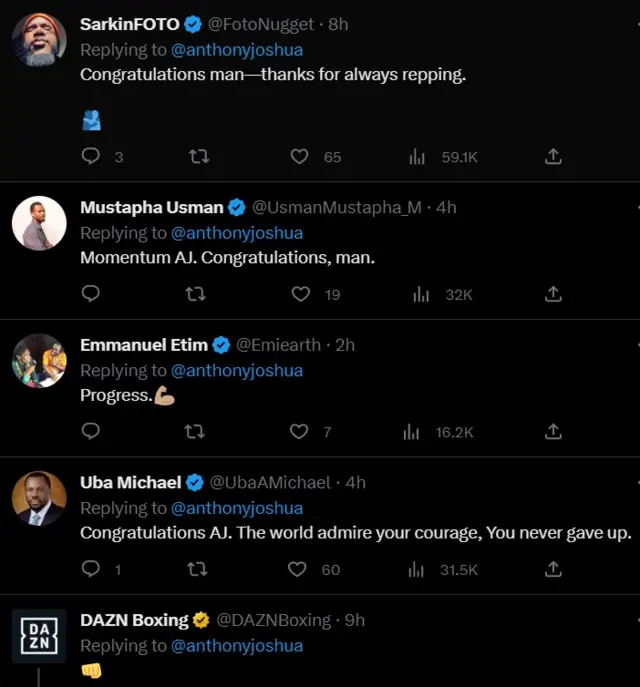Open the SarkinFOTO profile name

(x=129, y=24)
